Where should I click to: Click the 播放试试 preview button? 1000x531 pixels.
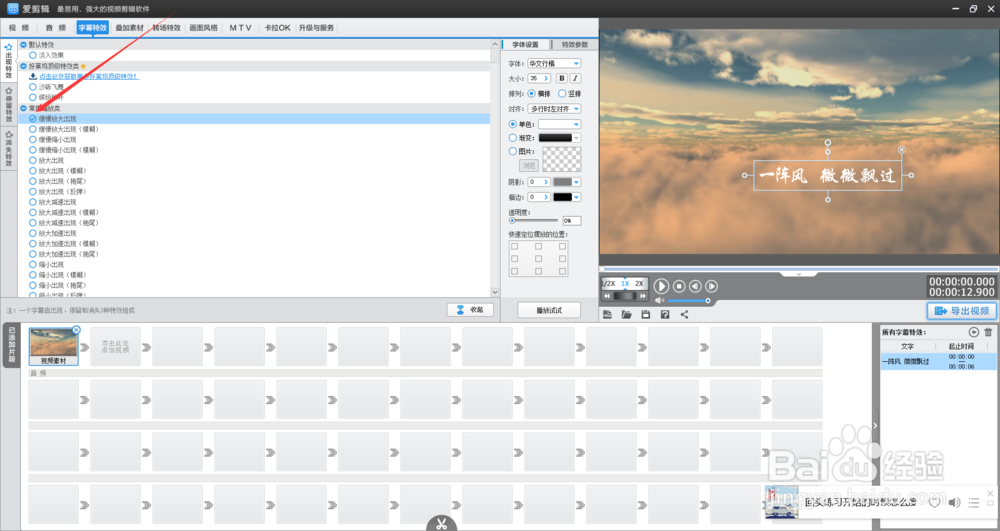(548, 310)
